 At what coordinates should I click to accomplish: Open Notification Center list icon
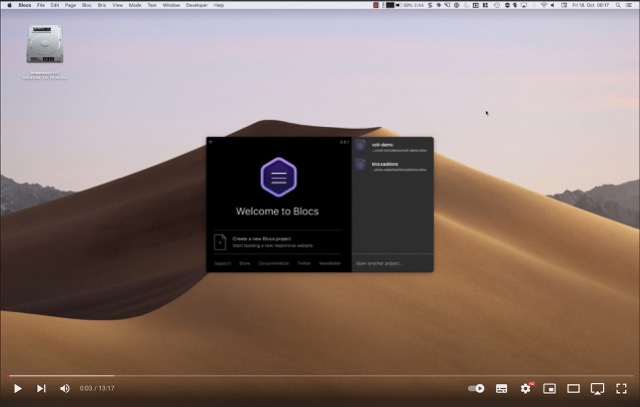[629, 5]
